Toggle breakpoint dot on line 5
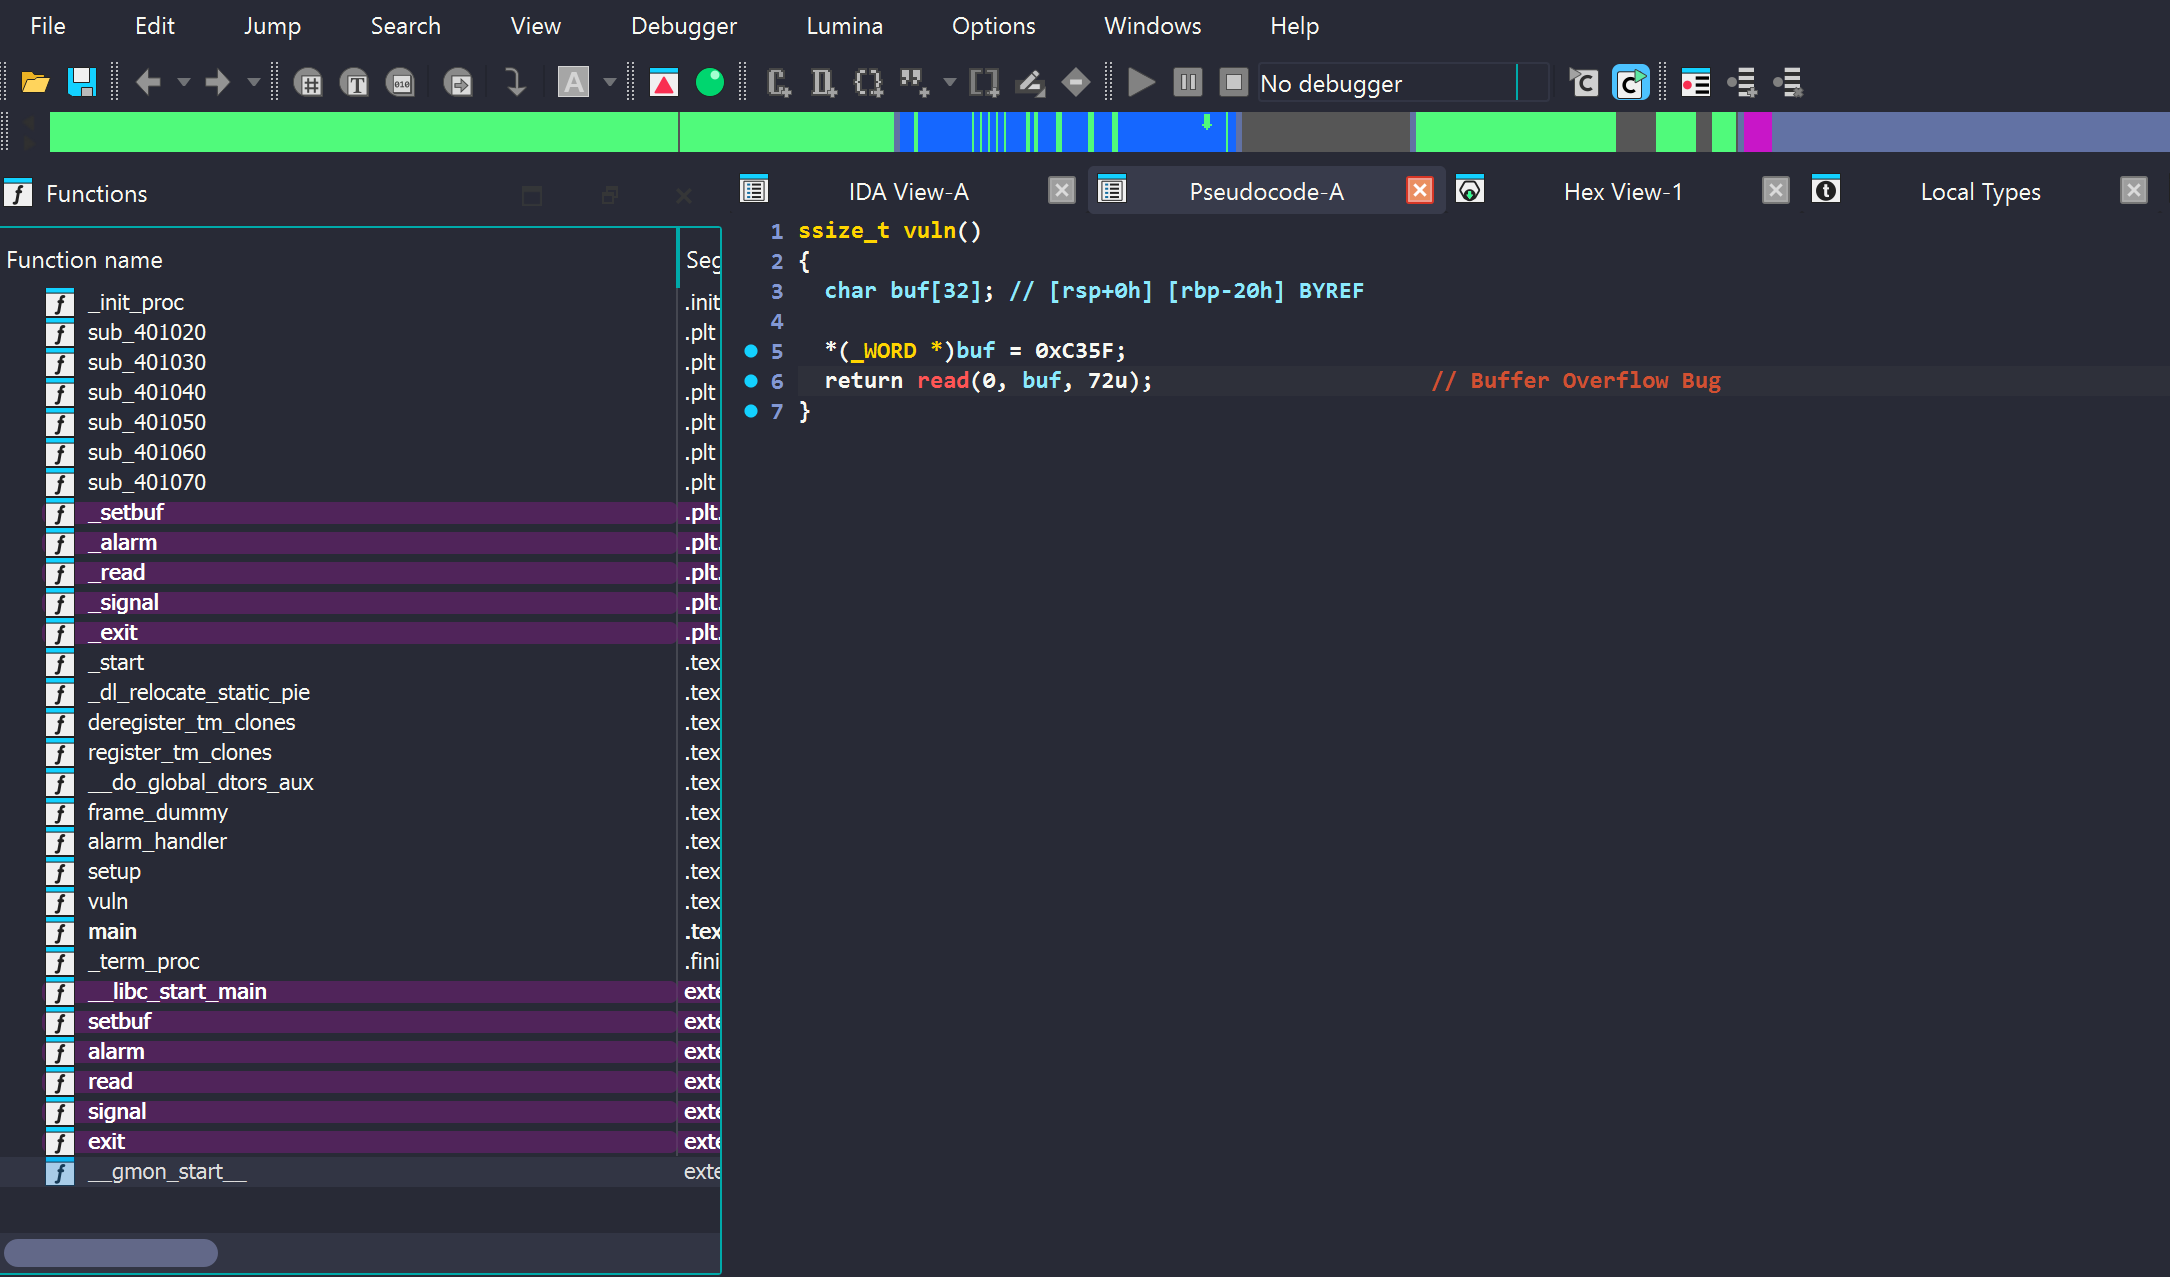The width and height of the screenshot is (2170, 1277). (x=751, y=351)
